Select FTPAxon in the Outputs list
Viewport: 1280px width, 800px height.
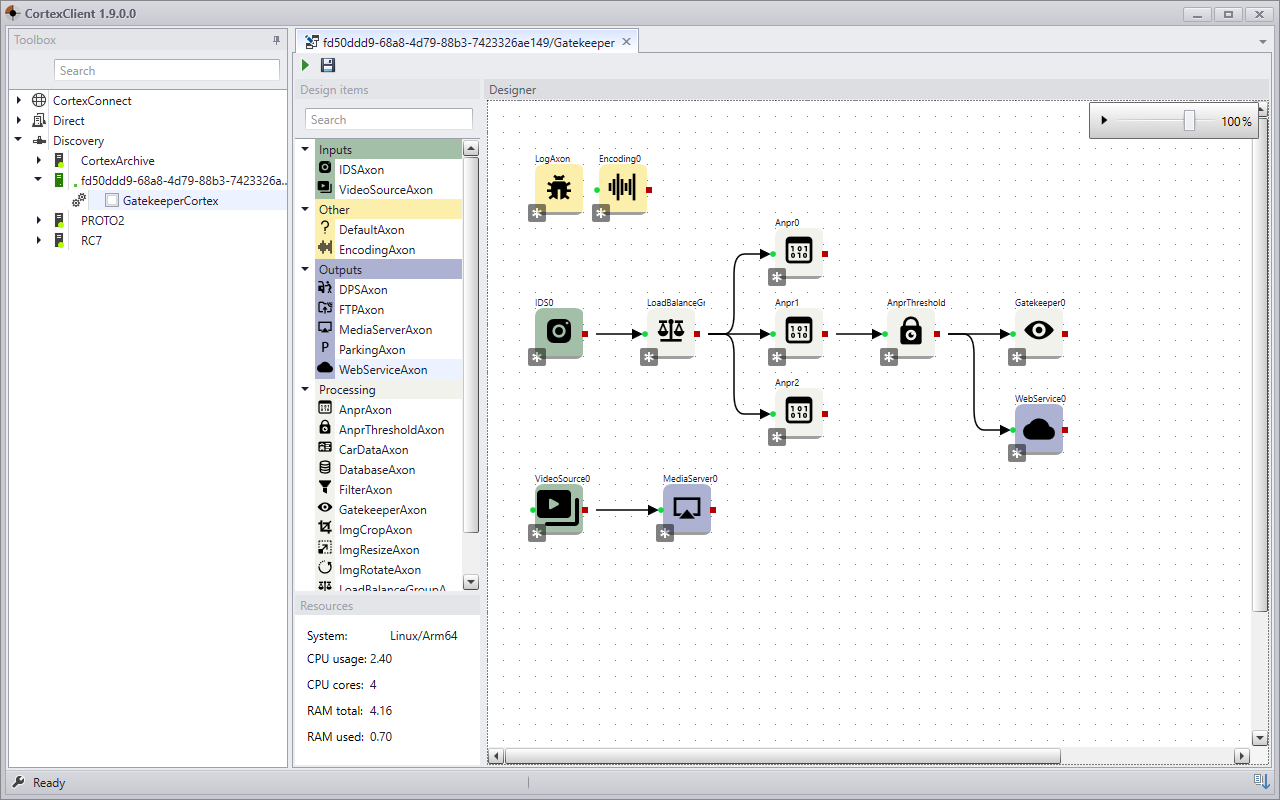click(x=361, y=310)
